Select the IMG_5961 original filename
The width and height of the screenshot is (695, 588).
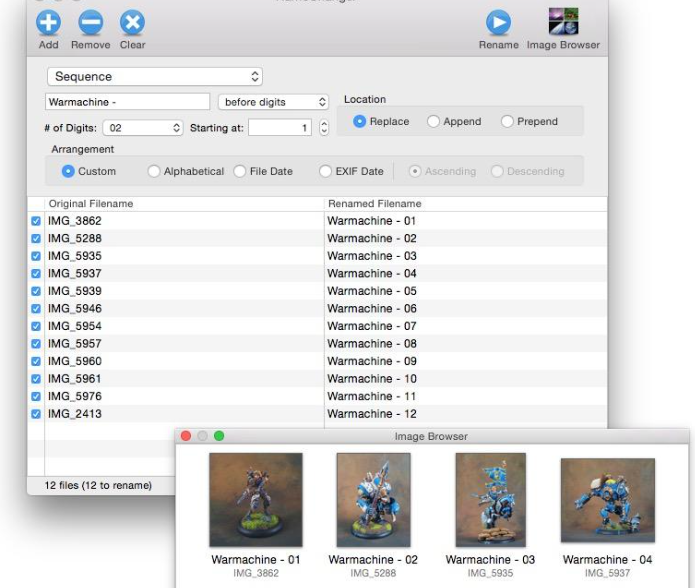[x=75, y=379]
